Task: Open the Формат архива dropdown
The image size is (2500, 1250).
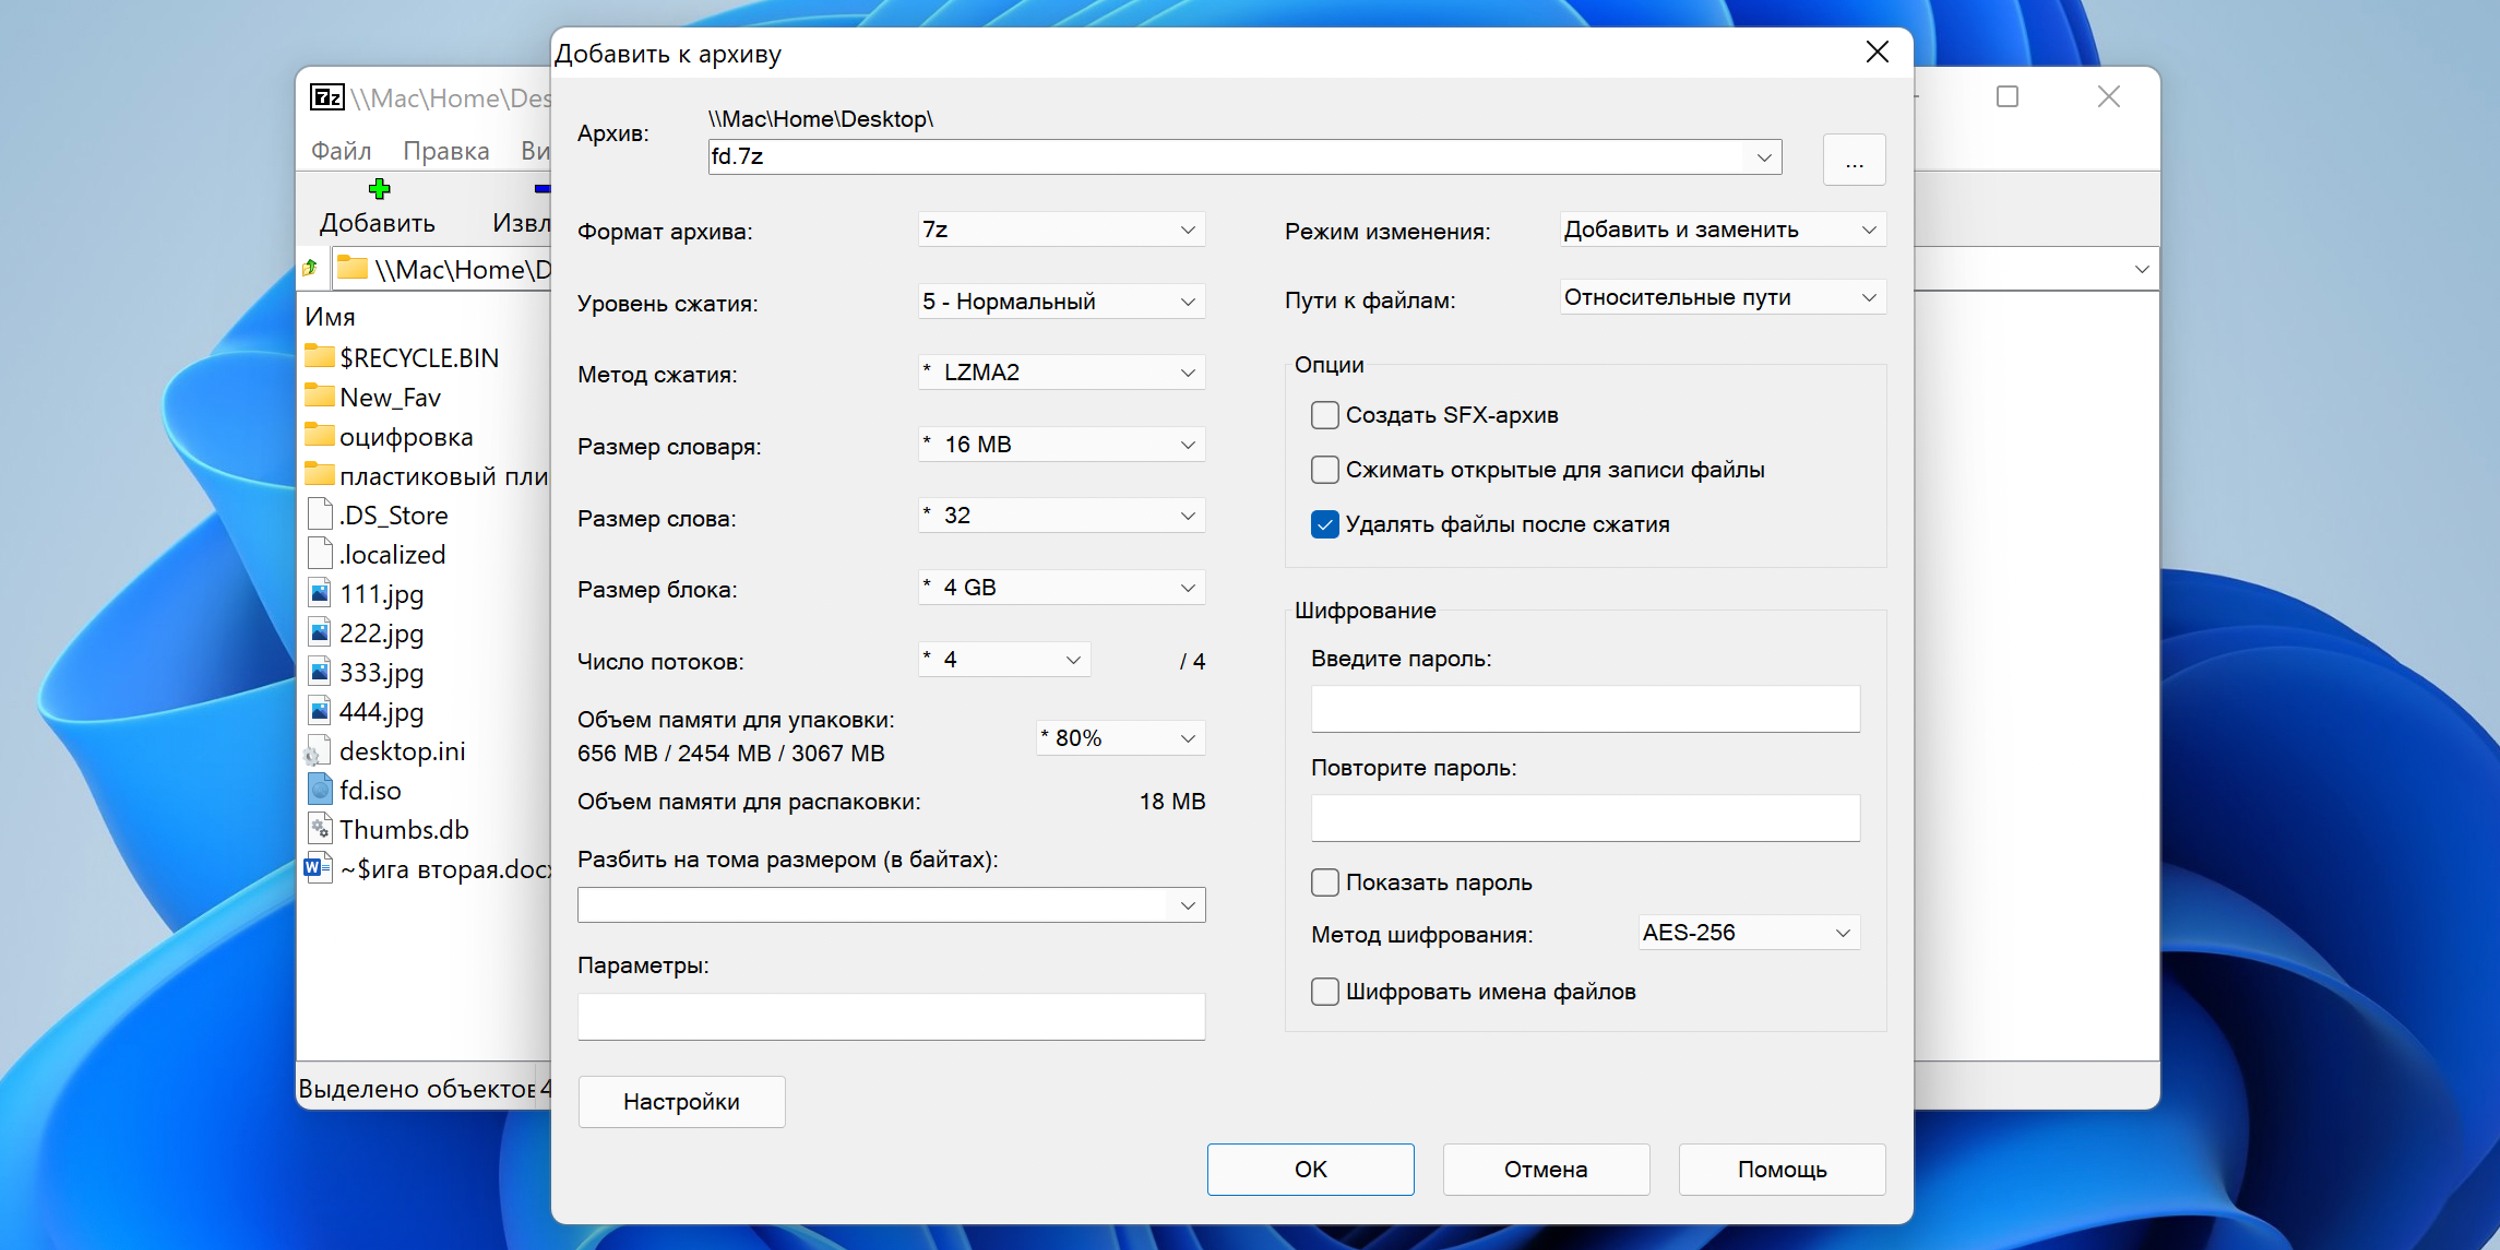Action: click(x=1060, y=230)
